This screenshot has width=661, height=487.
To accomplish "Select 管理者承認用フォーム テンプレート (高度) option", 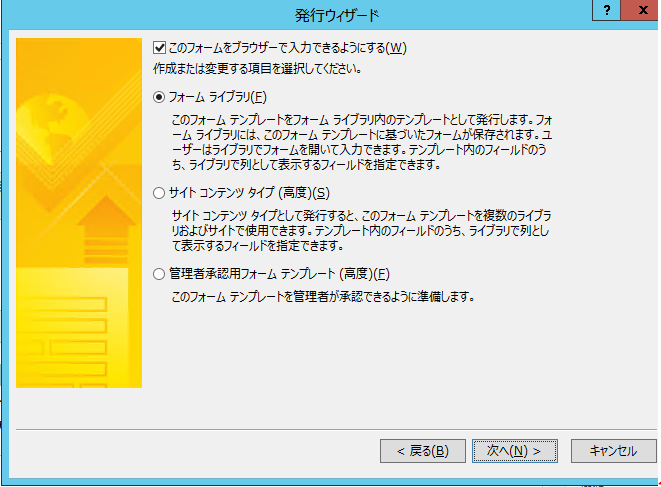I will pos(159,274).
